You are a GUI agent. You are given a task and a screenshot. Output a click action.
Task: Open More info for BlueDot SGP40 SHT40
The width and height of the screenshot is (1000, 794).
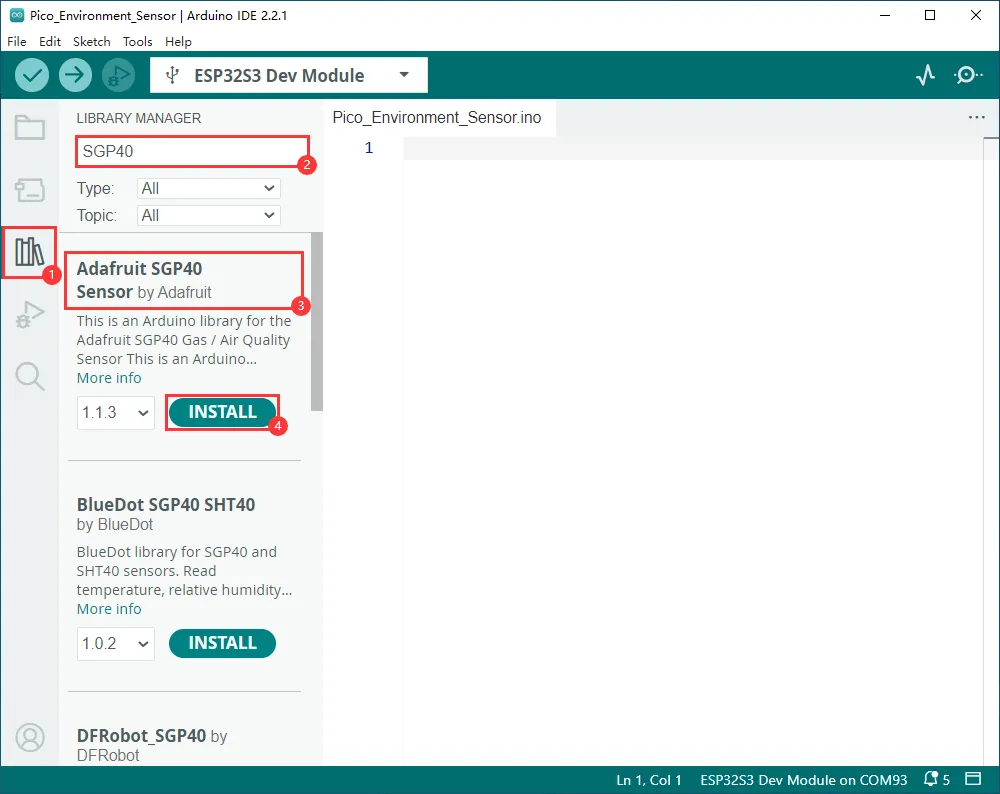(x=109, y=609)
